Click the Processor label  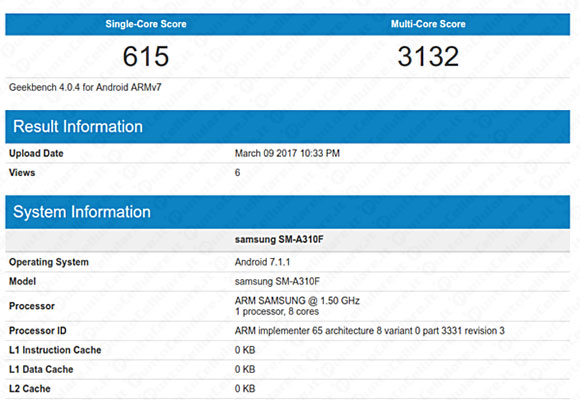point(32,306)
